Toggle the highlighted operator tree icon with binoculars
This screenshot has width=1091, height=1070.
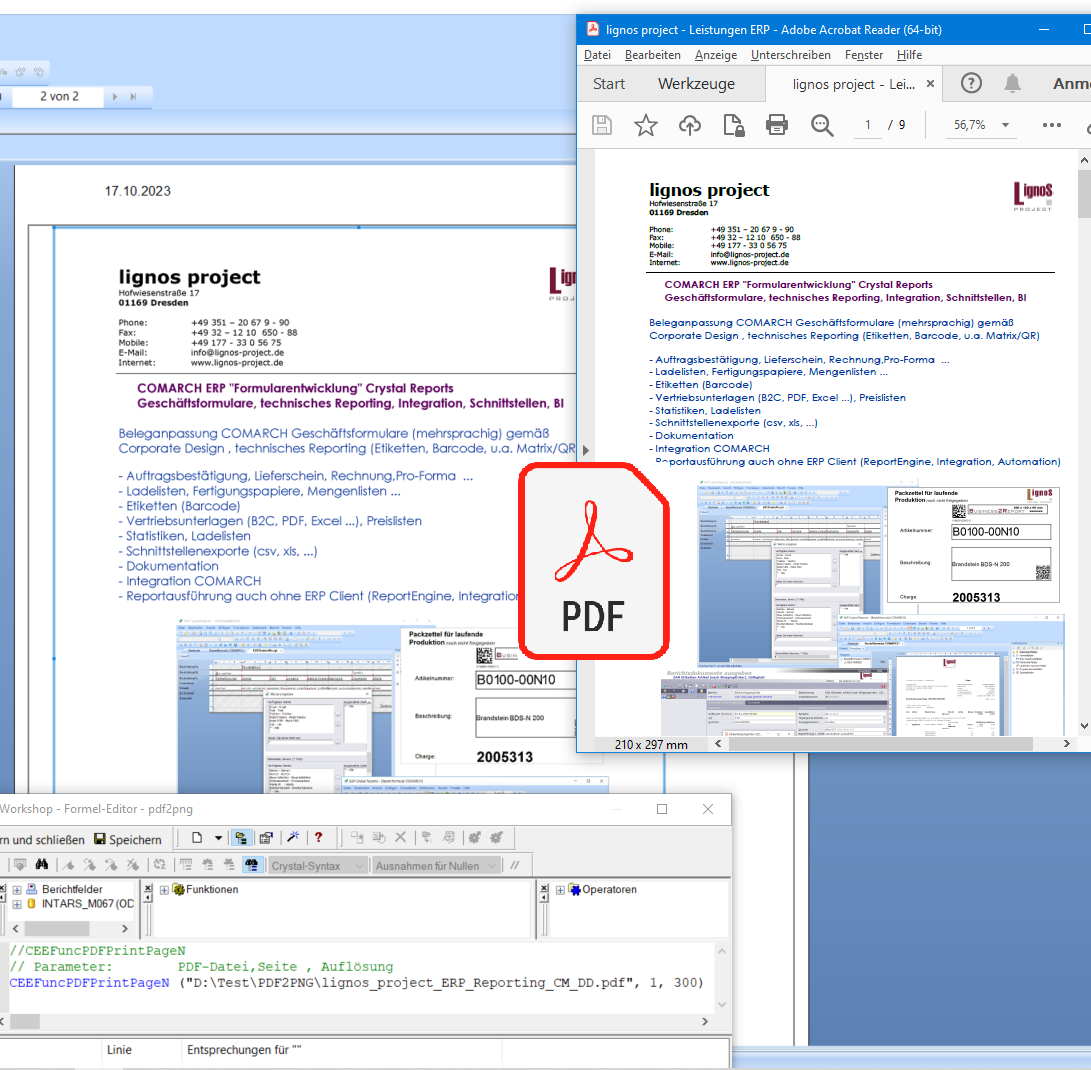pos(251,865)
